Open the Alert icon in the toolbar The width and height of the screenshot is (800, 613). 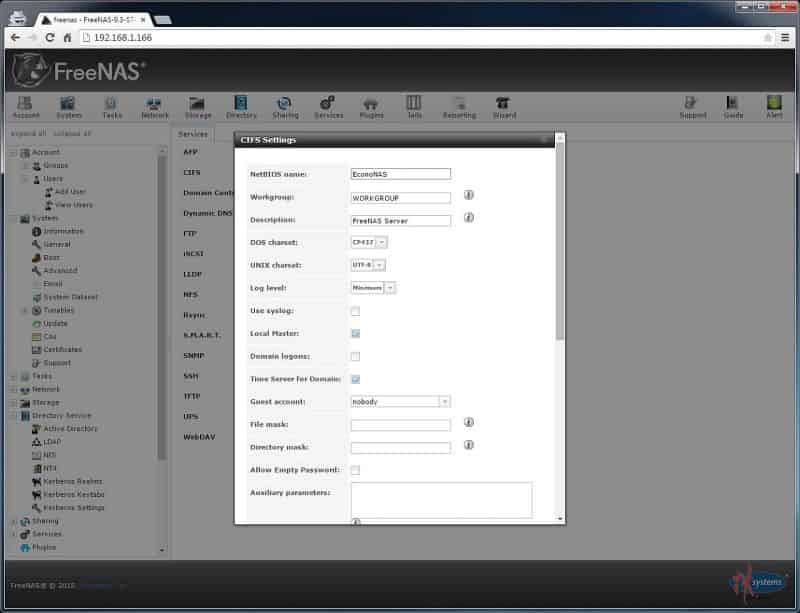click(x=774, y=106)
